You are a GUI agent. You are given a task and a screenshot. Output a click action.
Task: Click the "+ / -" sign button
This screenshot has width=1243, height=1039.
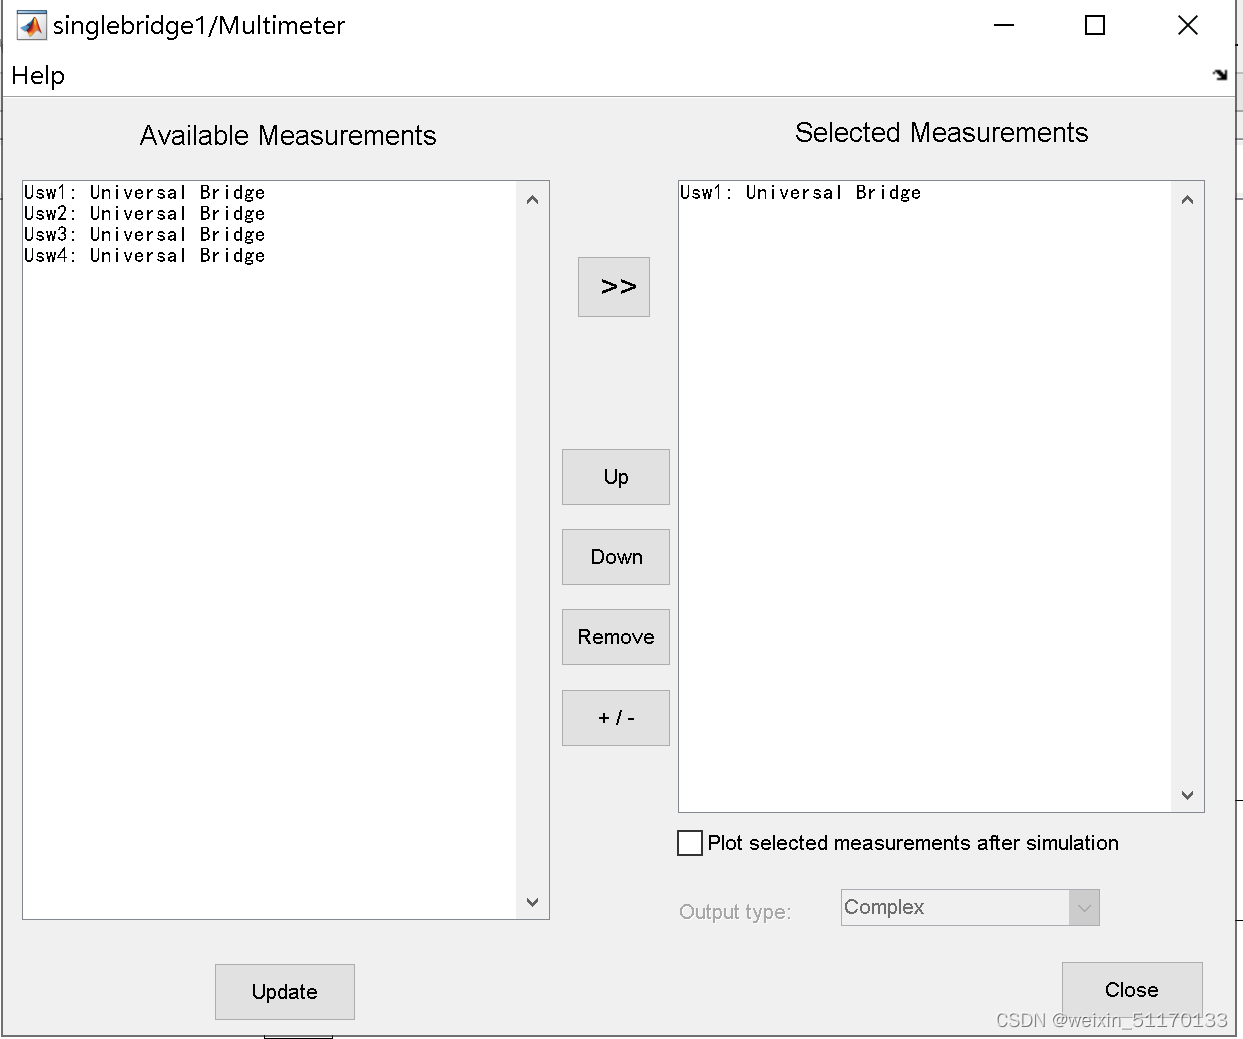pos(615,718)
